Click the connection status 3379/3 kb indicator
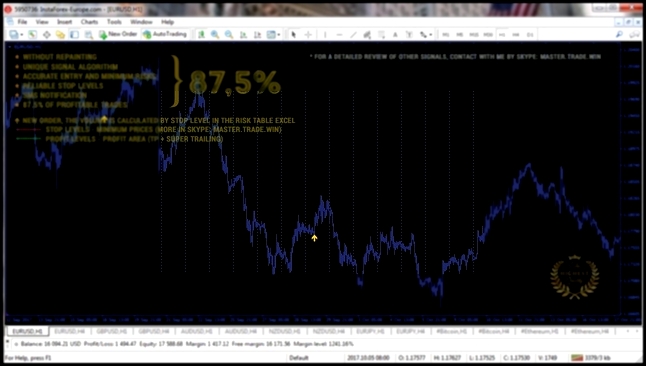Screen dimensions: 646x366 pyautogui.click(x=590, y=358)
